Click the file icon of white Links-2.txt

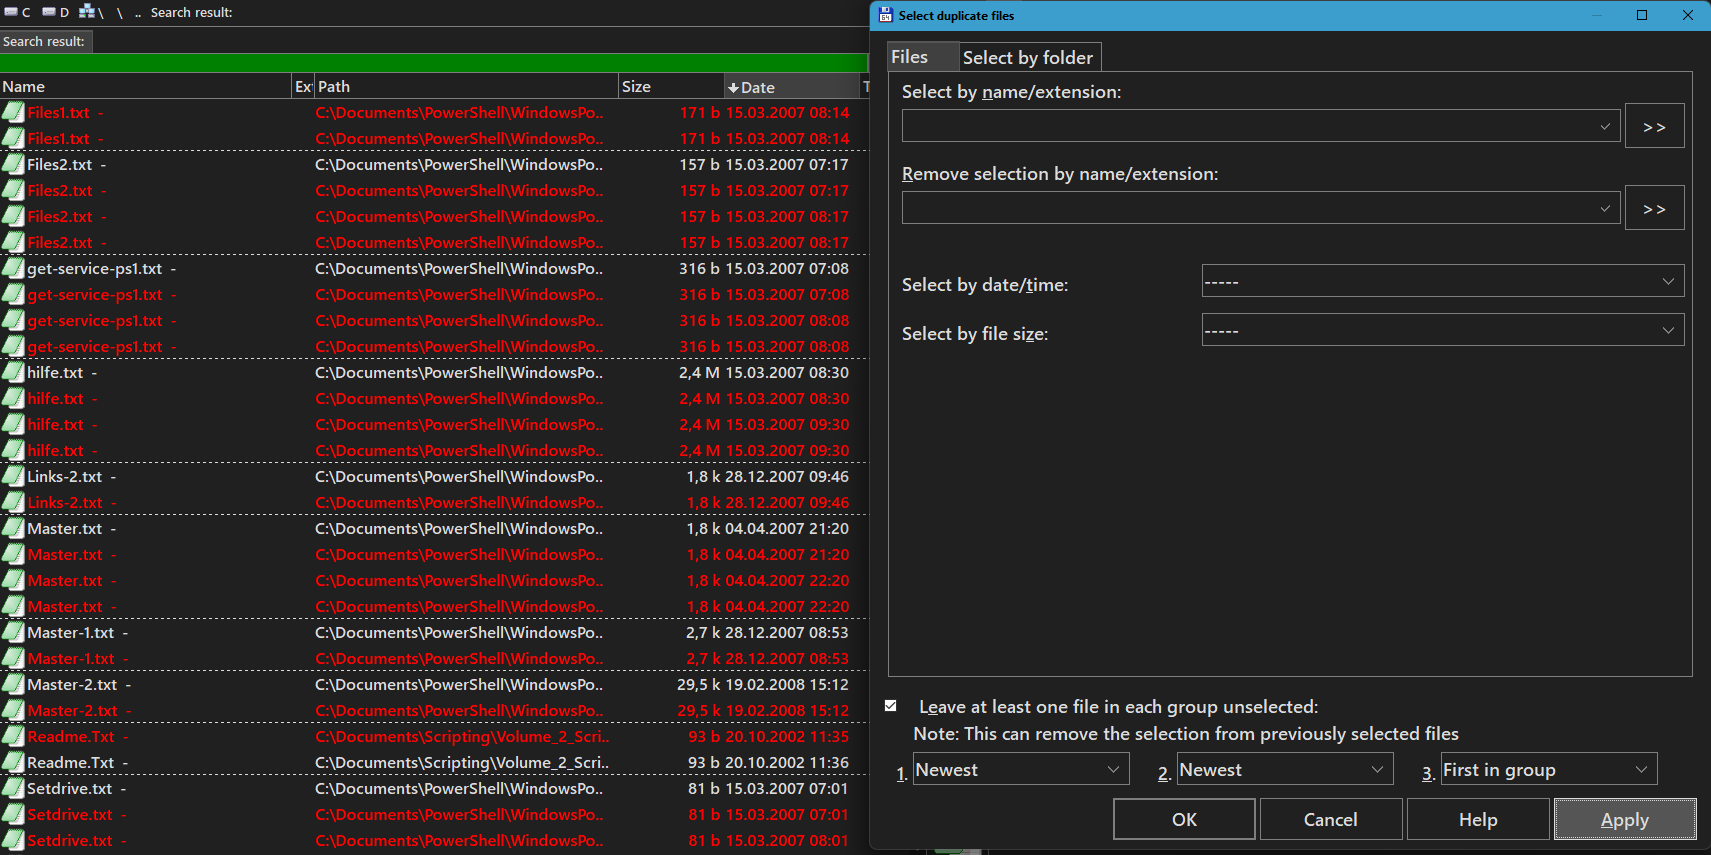pos(13,477)
